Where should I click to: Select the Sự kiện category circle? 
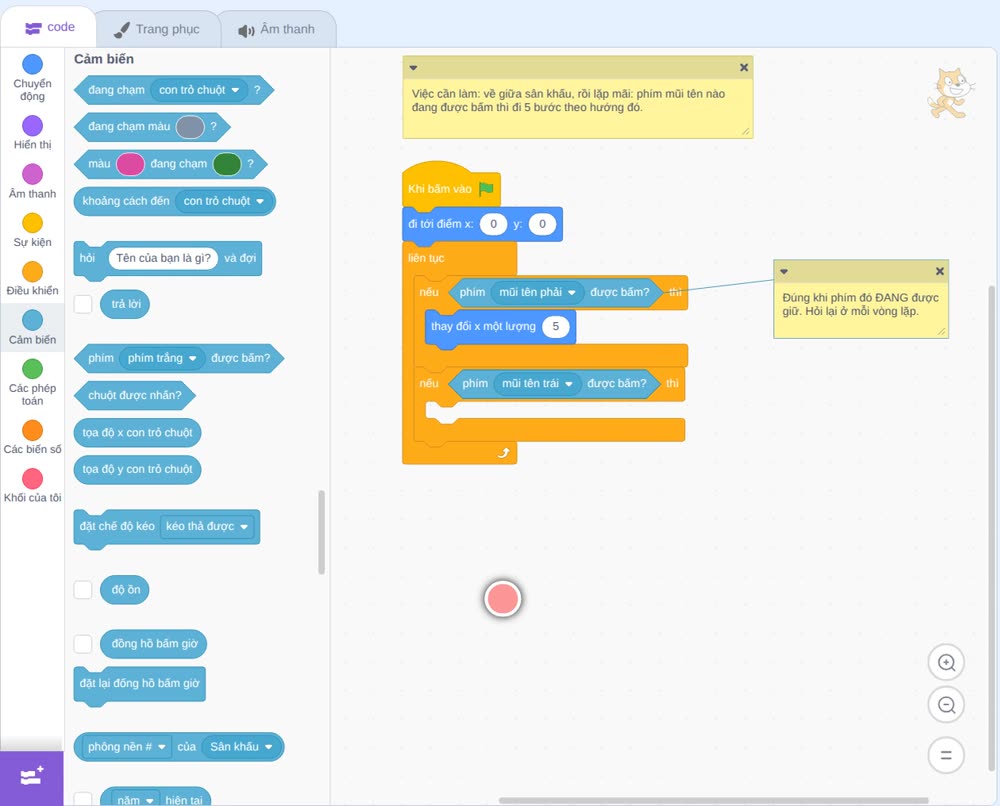(x=33, y=223)
